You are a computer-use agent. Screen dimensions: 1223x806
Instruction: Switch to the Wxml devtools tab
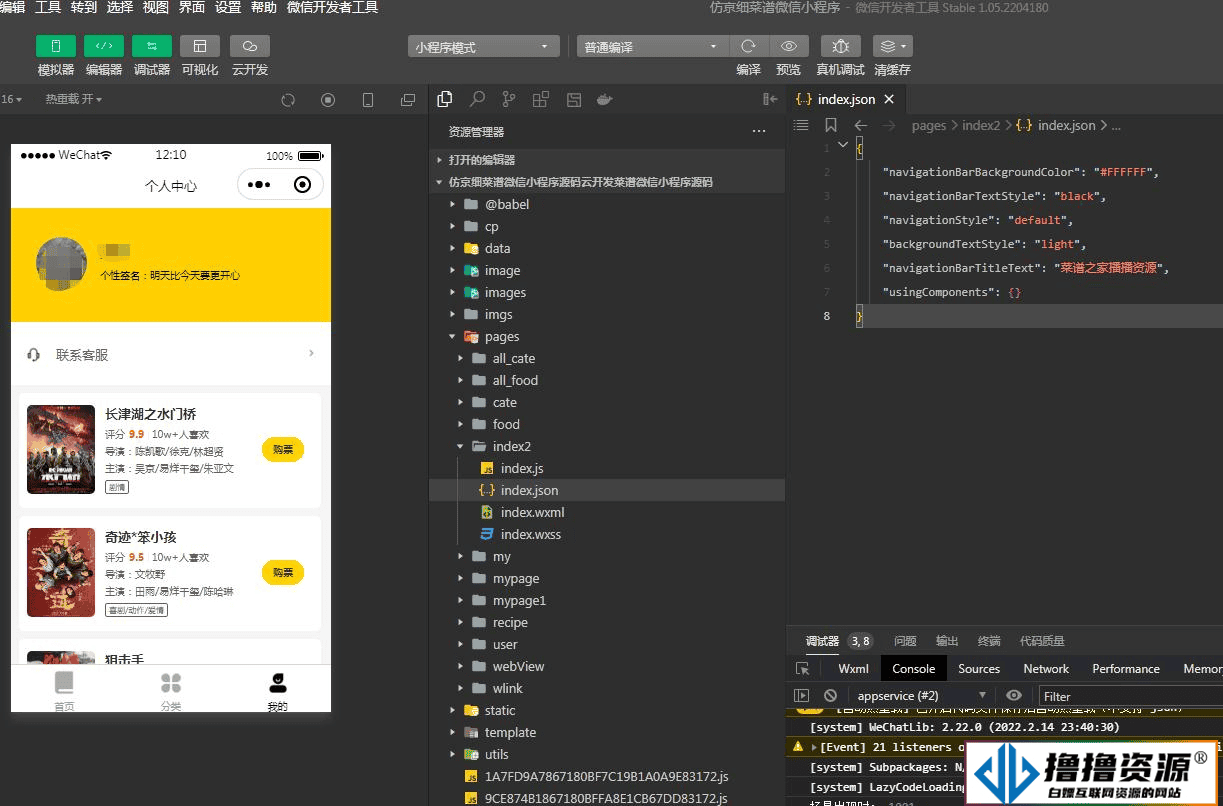854,669
